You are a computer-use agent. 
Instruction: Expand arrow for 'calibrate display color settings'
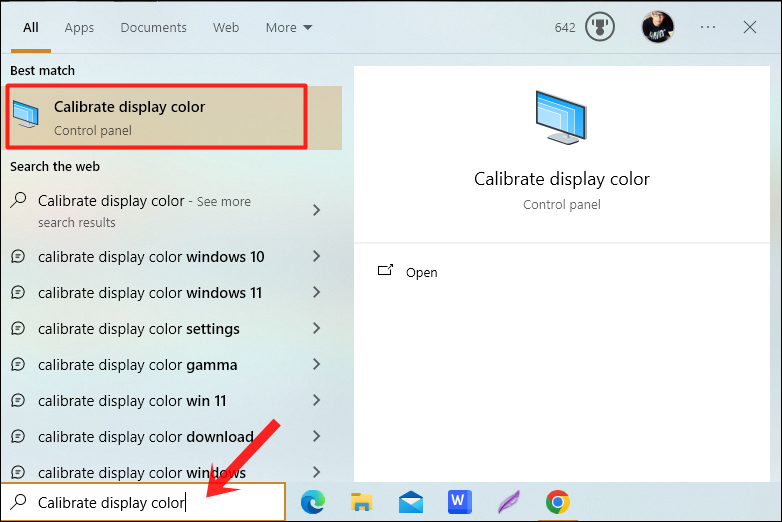[x=316, y=328]
